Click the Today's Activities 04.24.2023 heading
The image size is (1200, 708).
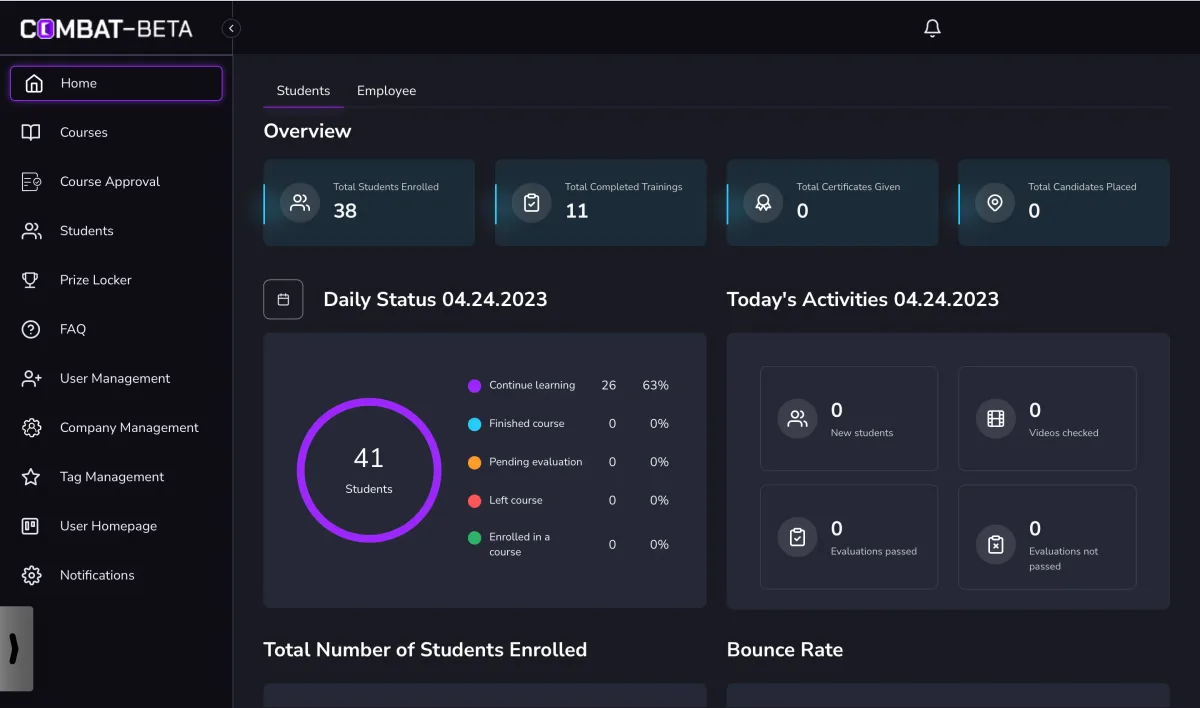point(863,299)
